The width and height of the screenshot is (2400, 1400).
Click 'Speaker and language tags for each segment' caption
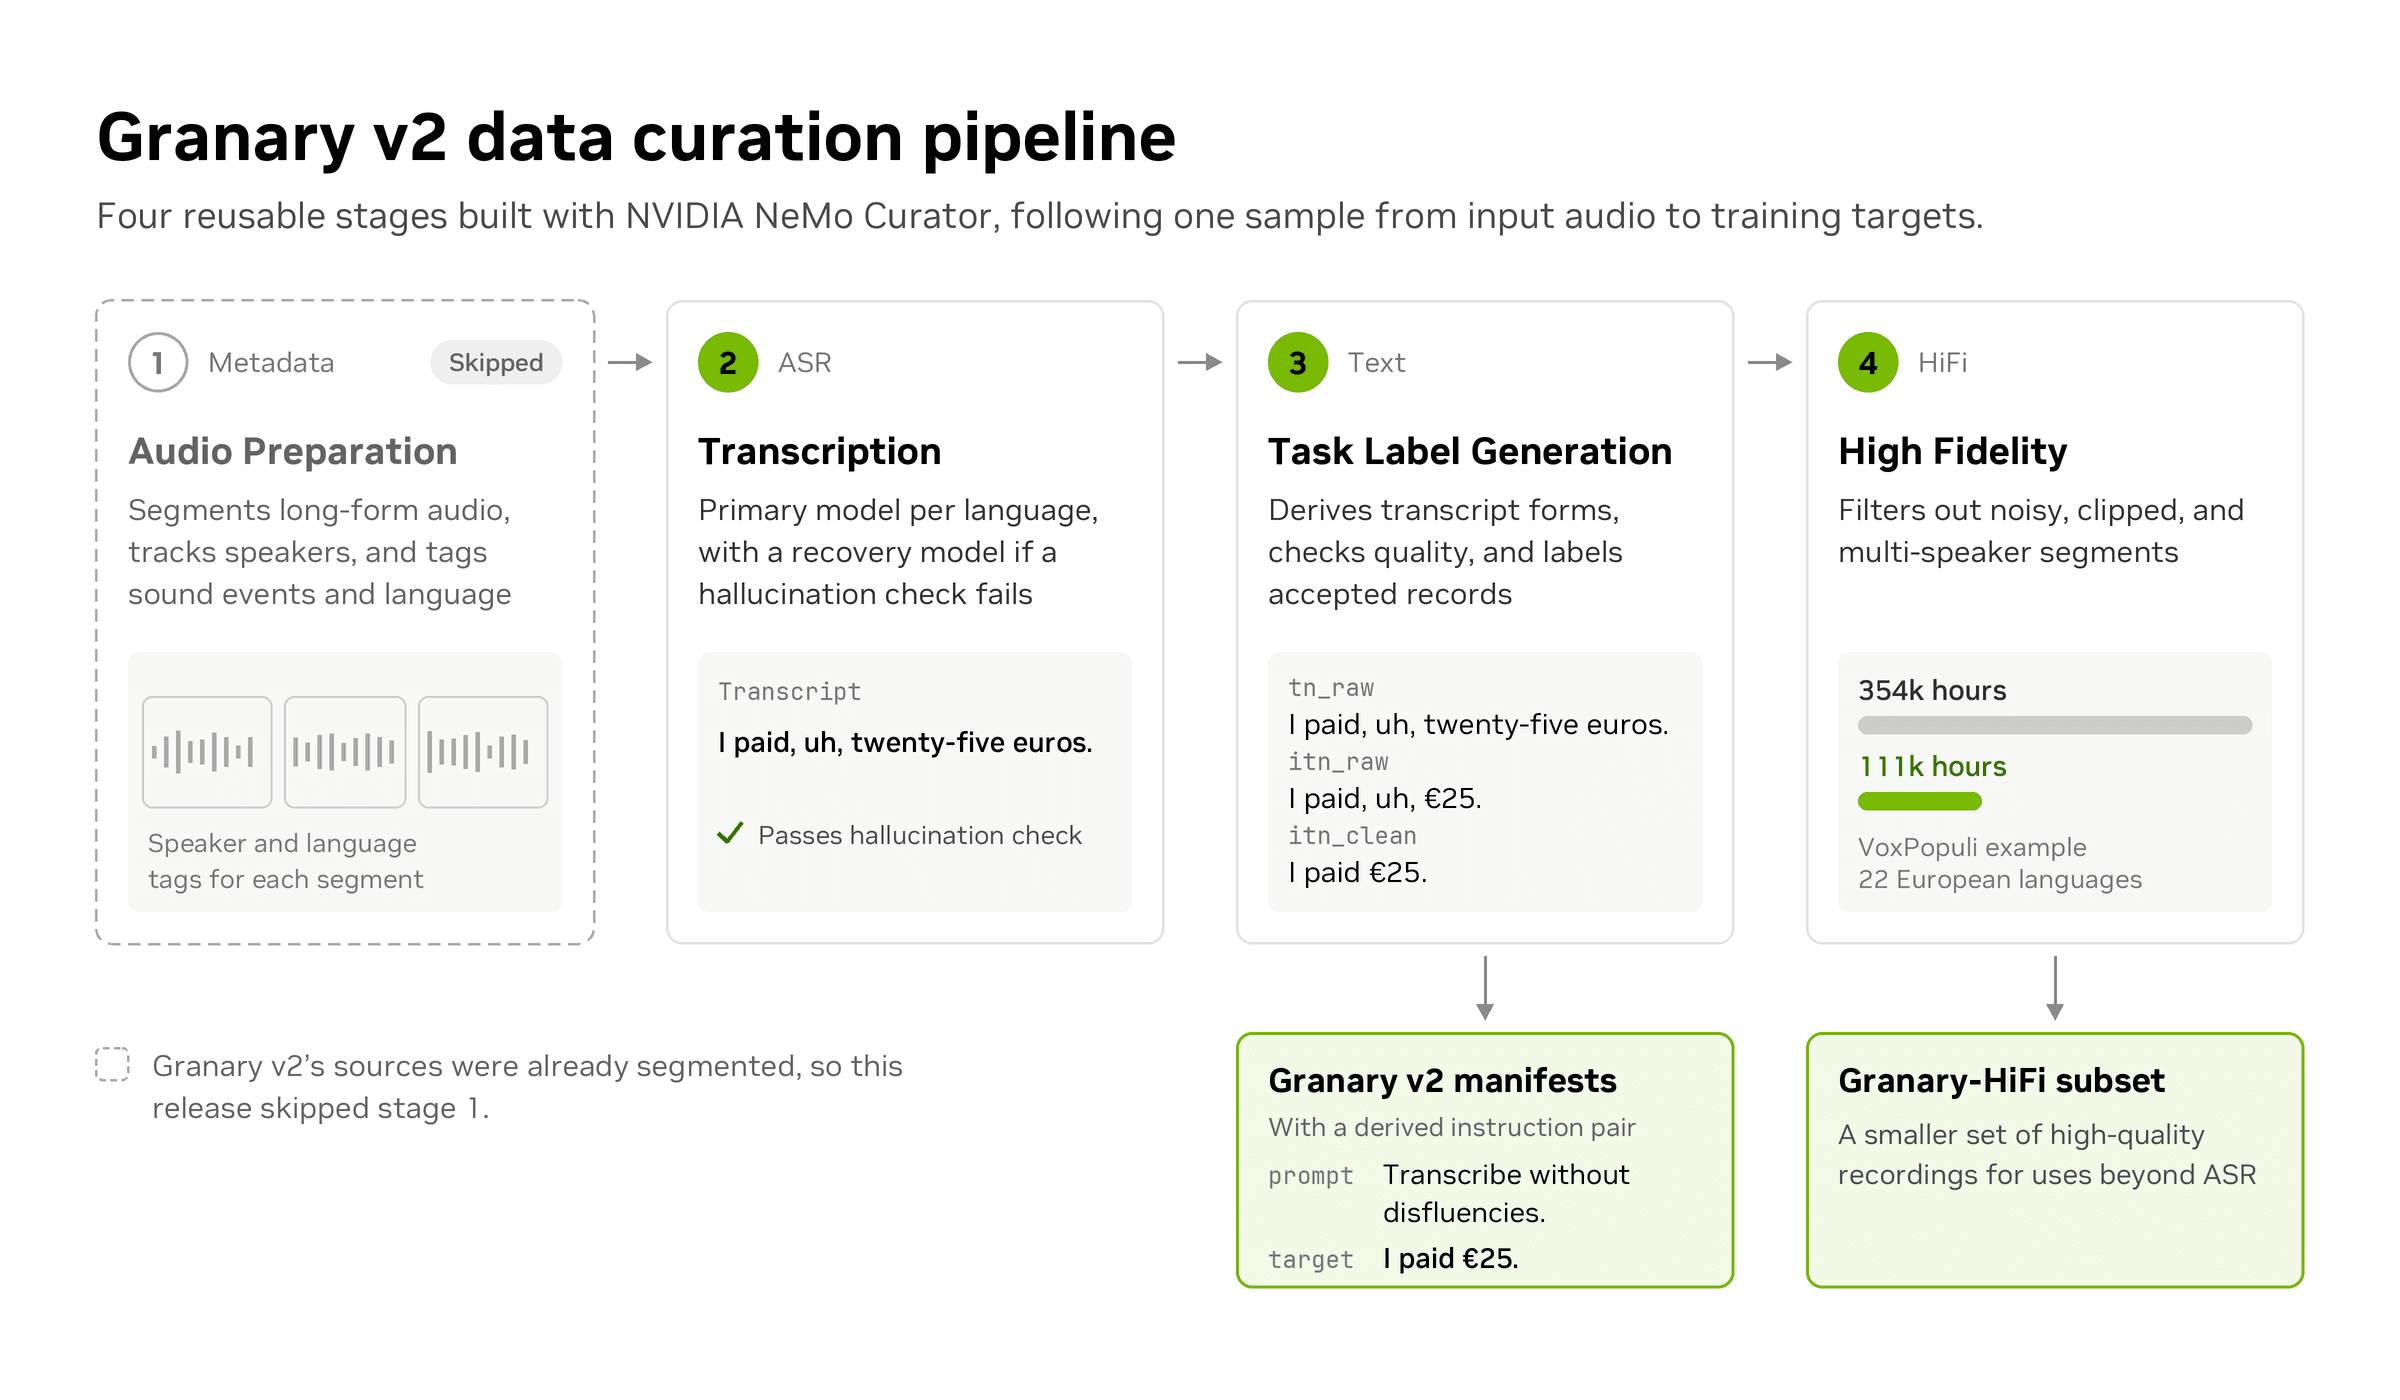[285, 861]
